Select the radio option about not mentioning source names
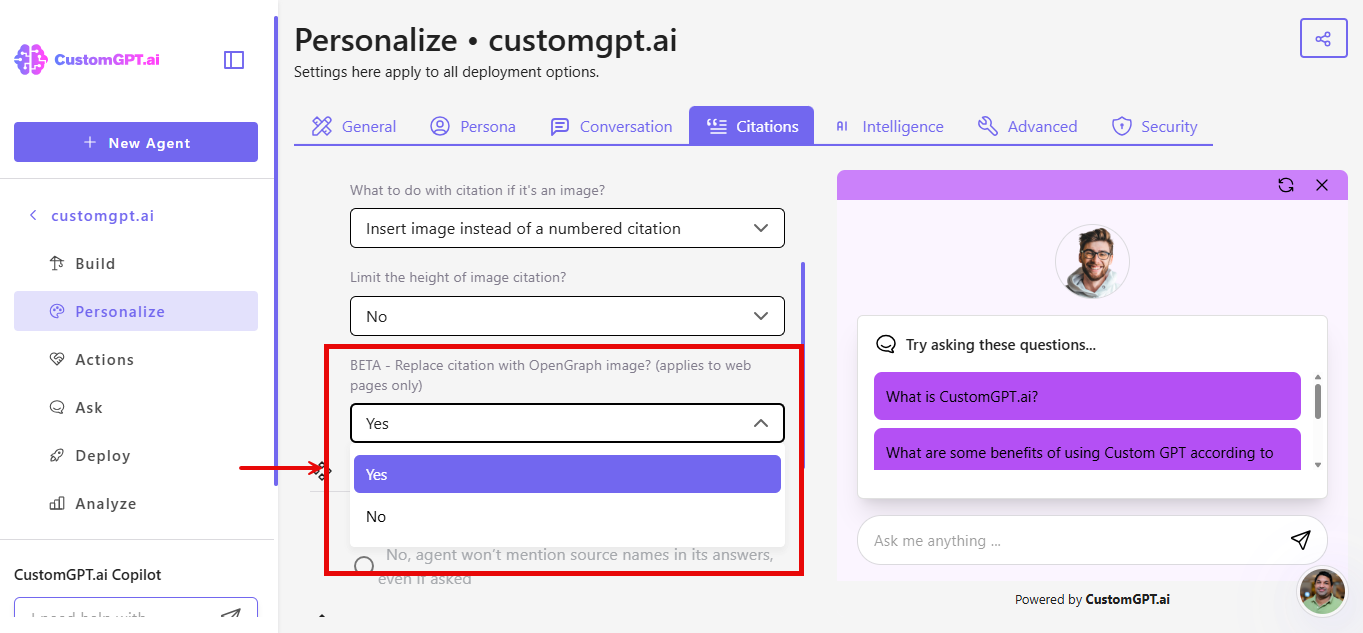This screenshot has height=633, width=1363. 364,565
